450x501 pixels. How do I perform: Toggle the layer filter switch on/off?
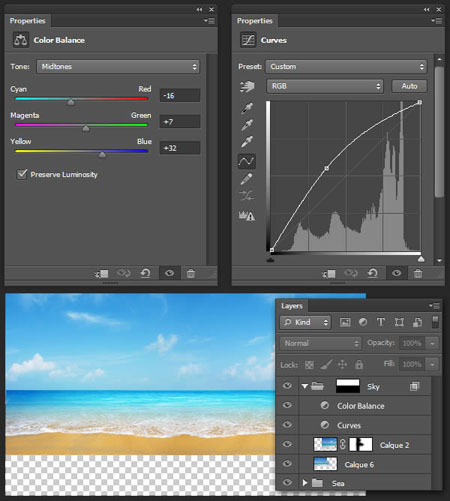[435, 322]
